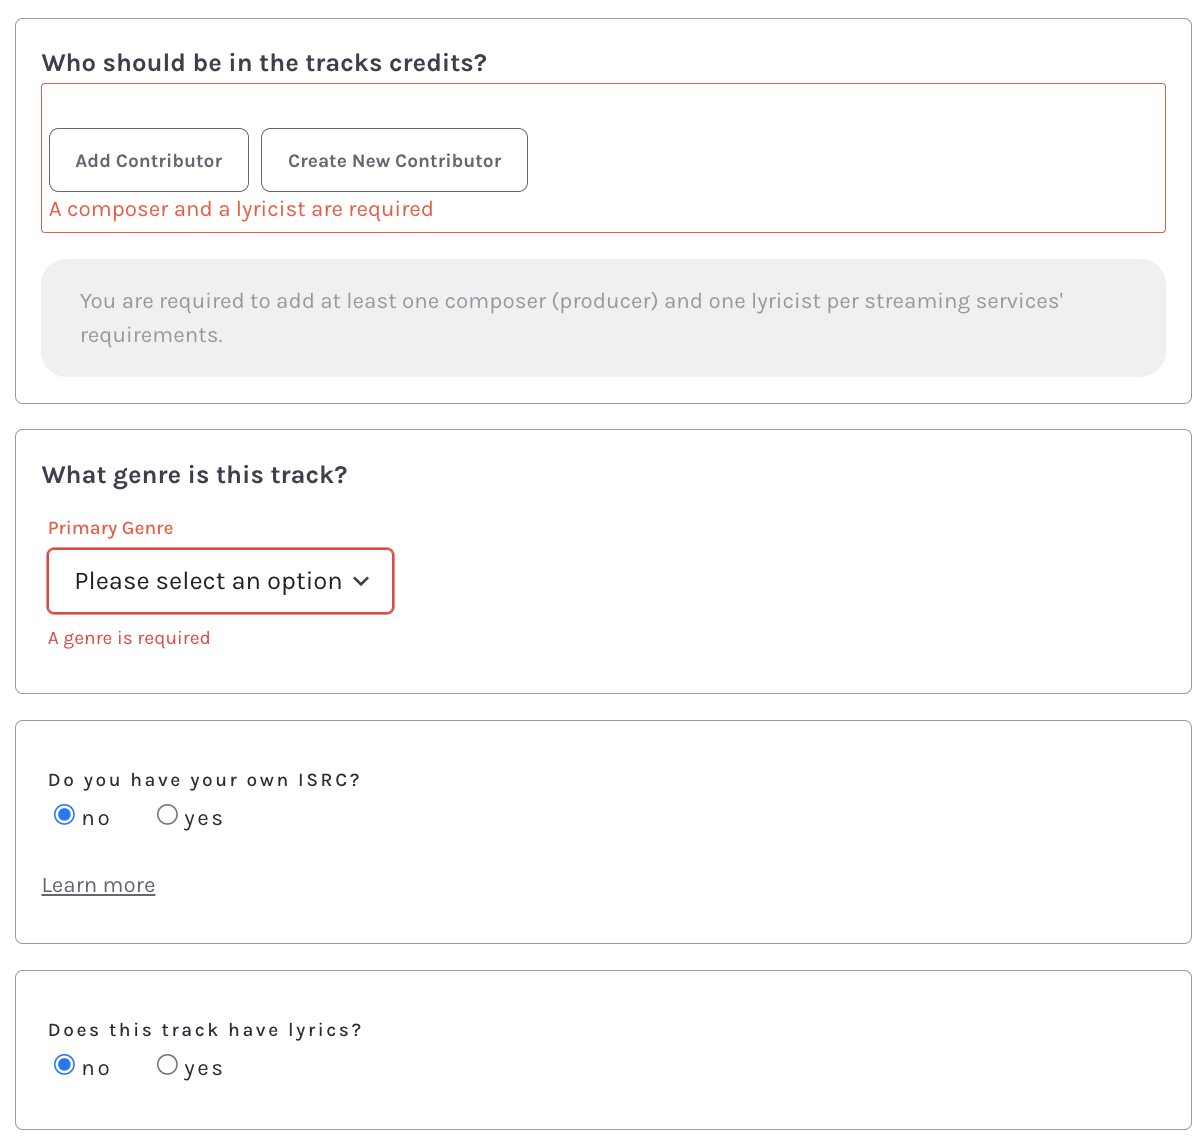Click the Add Contributor button

coord(149,160)
